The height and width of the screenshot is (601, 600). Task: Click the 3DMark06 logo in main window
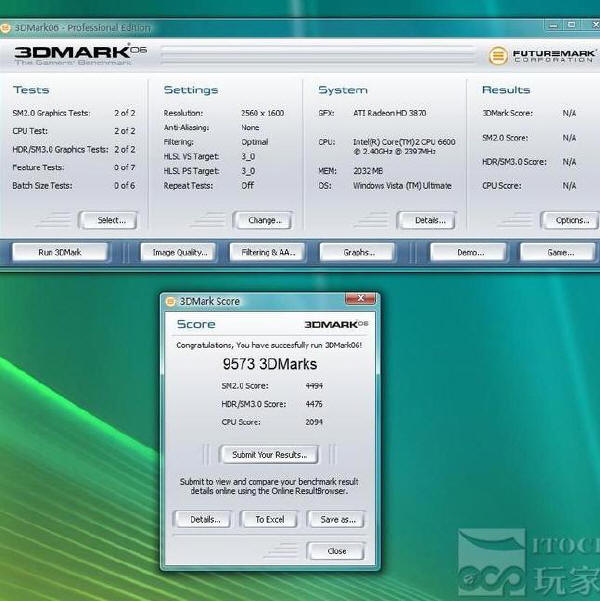[x=80, y=56]
